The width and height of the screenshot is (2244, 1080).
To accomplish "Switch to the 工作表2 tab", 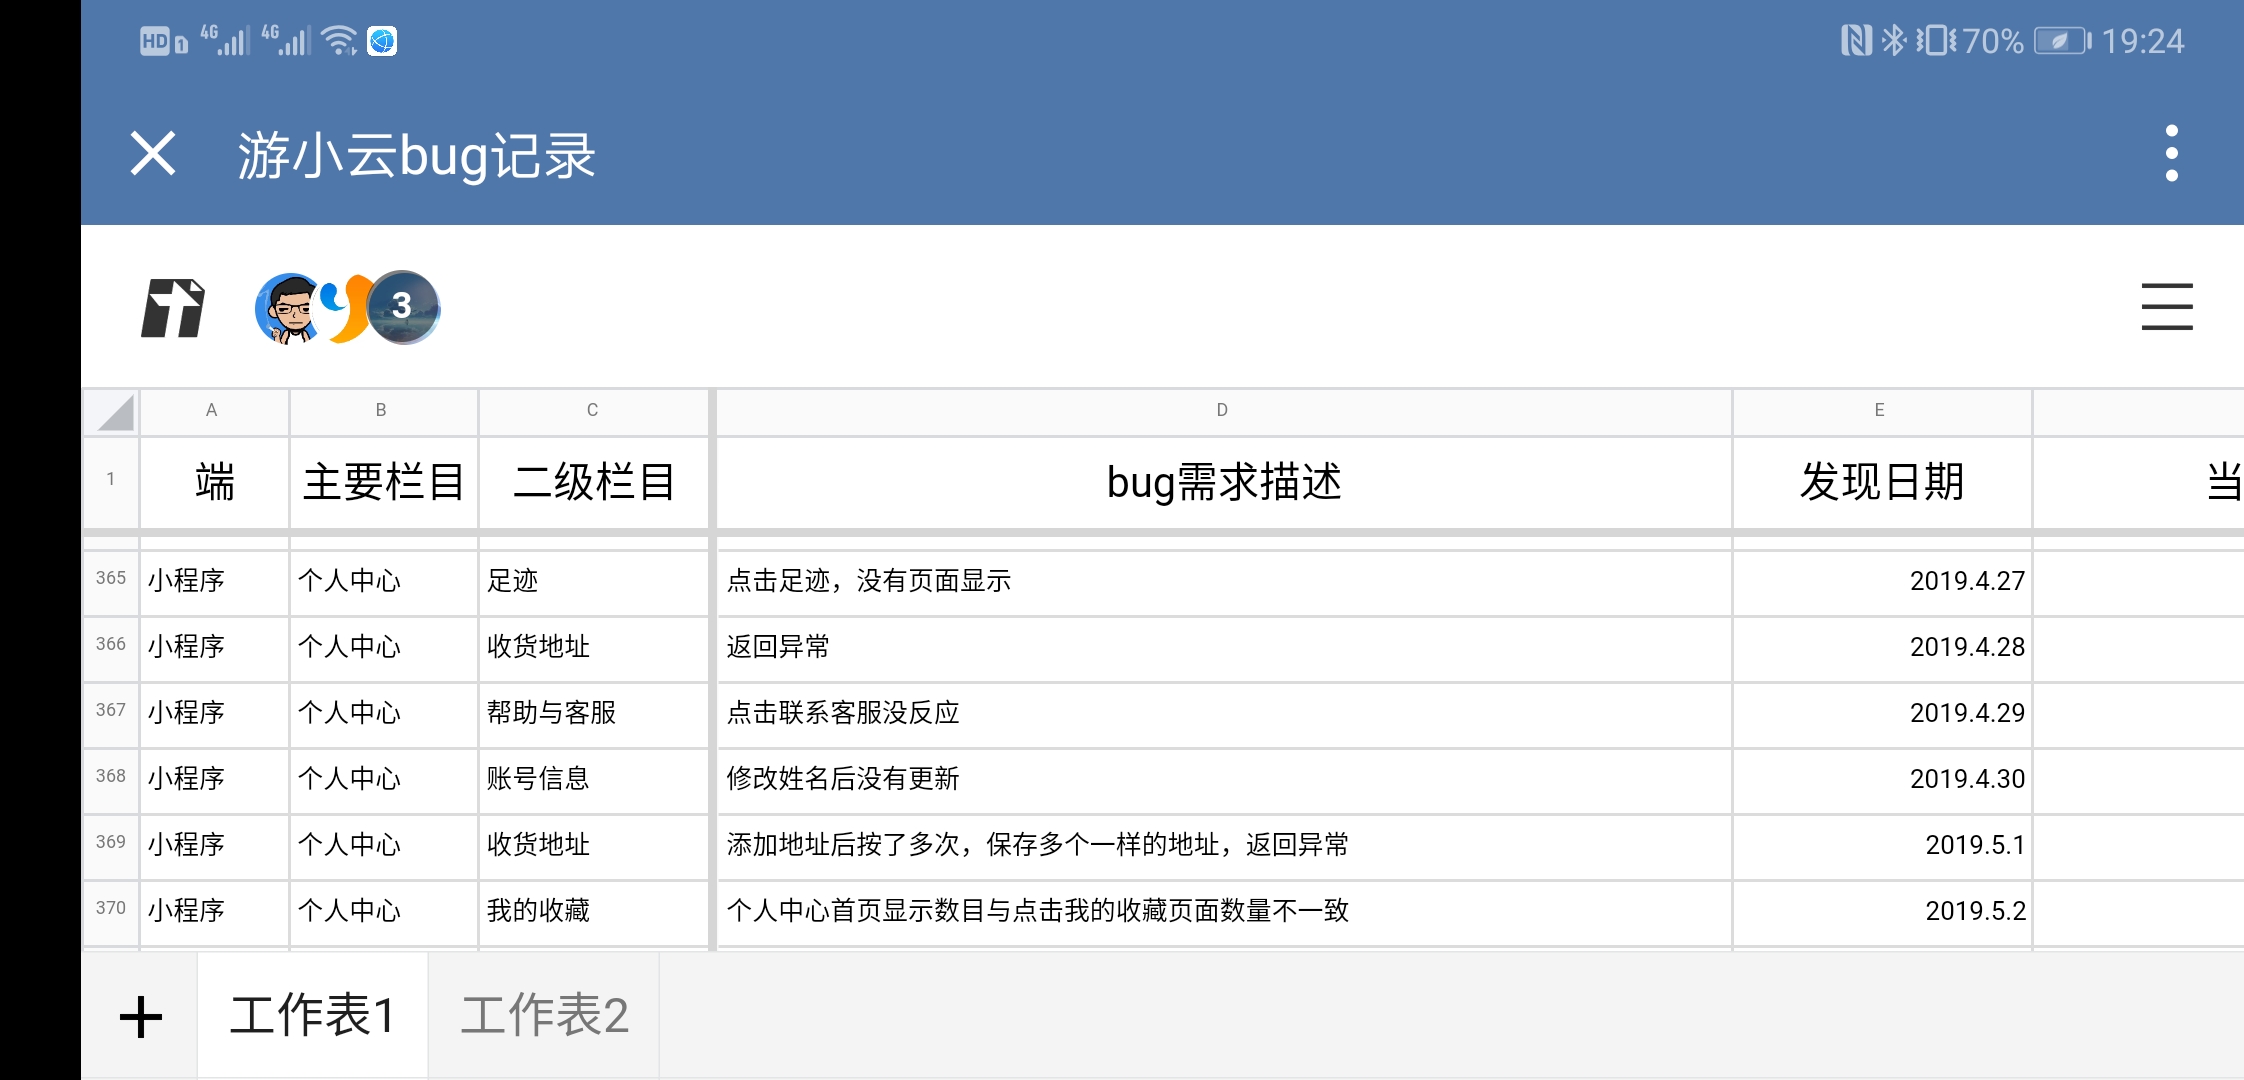I will pyautogui.click(x=544, y=1015).
